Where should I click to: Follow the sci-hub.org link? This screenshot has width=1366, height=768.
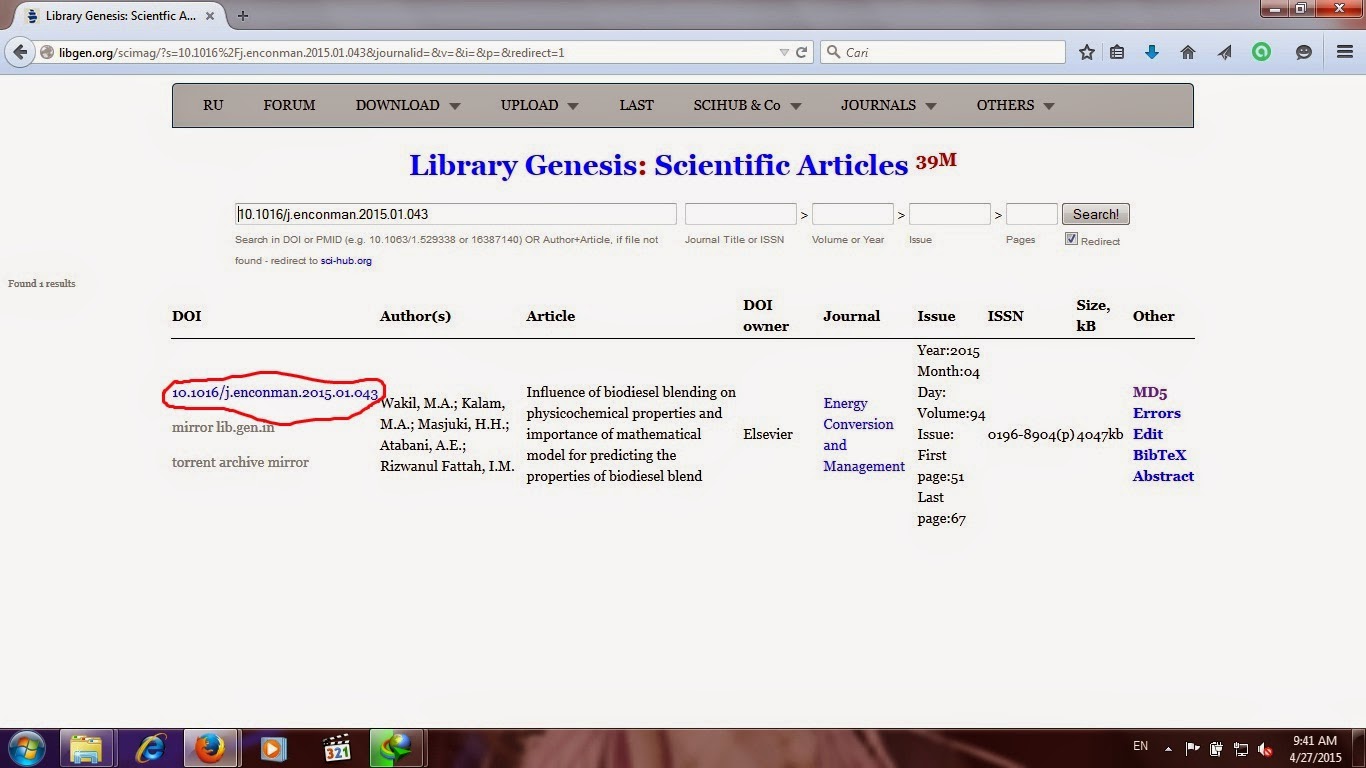point(346,261)
